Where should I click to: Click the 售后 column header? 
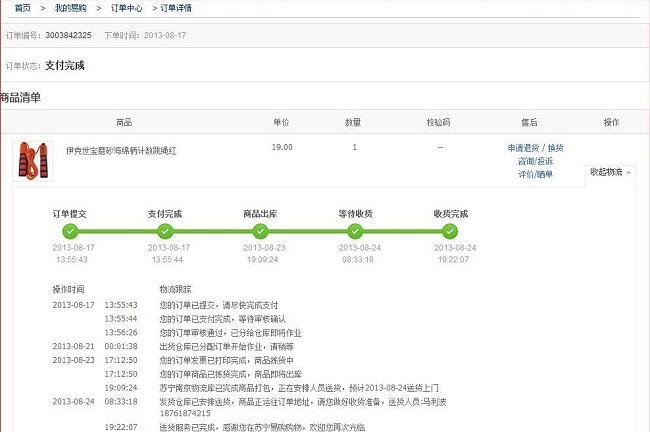click(529, 122)
